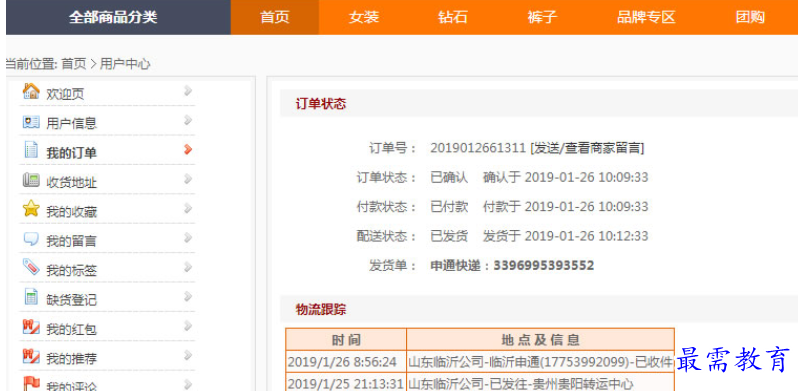Click the 已确认 status value

tap(449, 177)
